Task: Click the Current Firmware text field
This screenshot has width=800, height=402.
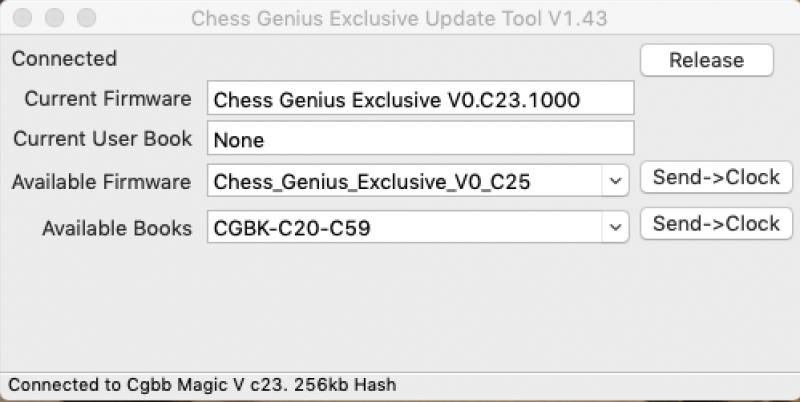Action: [420, 99]
